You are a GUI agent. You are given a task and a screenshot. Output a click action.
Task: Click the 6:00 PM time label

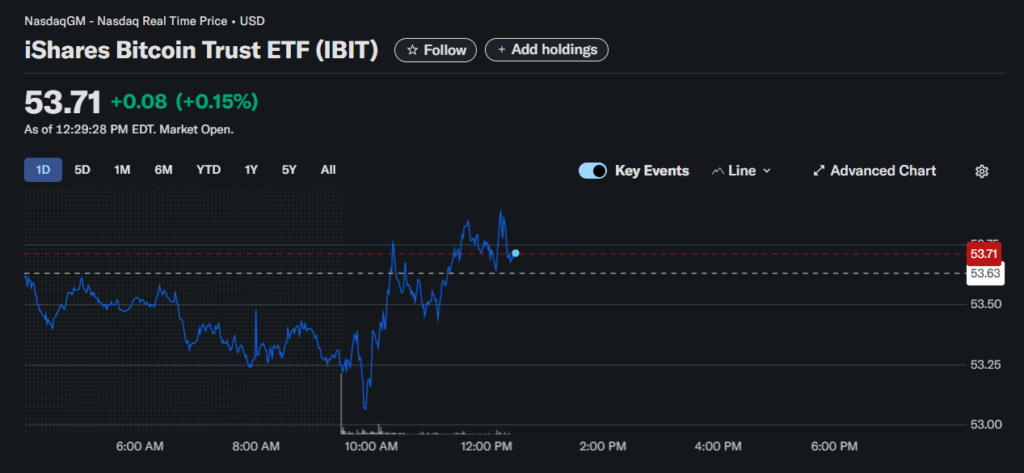tap(834, 447)
